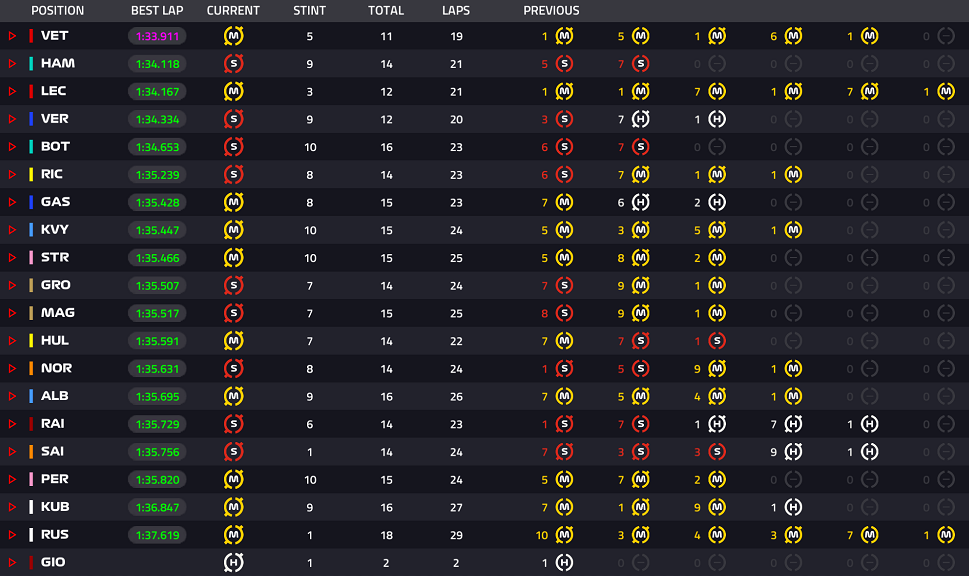This screenshot has height=576, width=969.
Task: Expand the GIO driver row arrow
Action: click(13, 562)
